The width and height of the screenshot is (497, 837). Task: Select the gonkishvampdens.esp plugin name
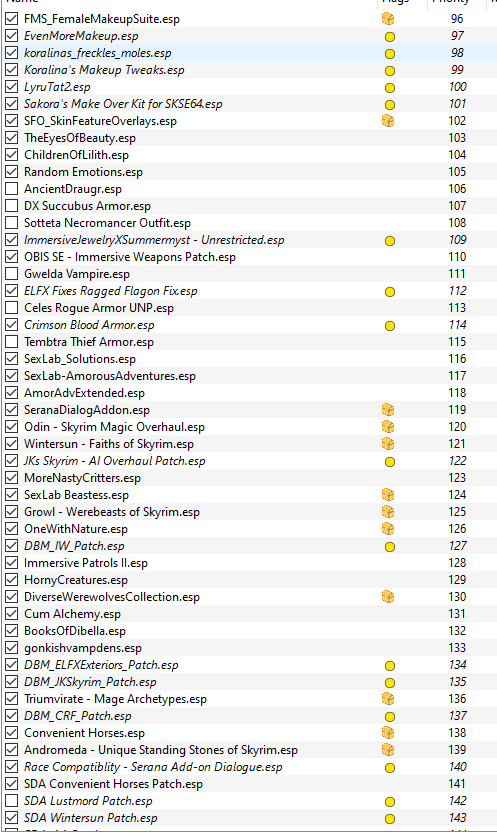tap(83, 649)
